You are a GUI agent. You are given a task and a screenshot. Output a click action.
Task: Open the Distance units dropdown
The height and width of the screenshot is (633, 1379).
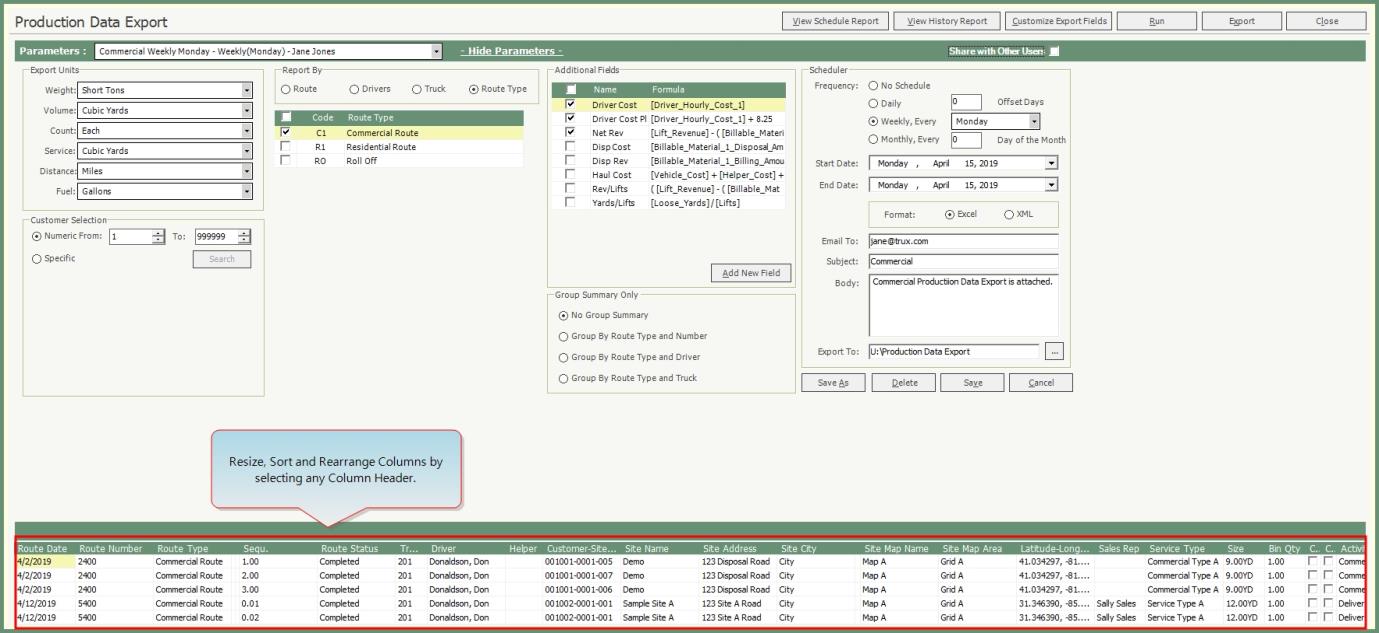248,171
